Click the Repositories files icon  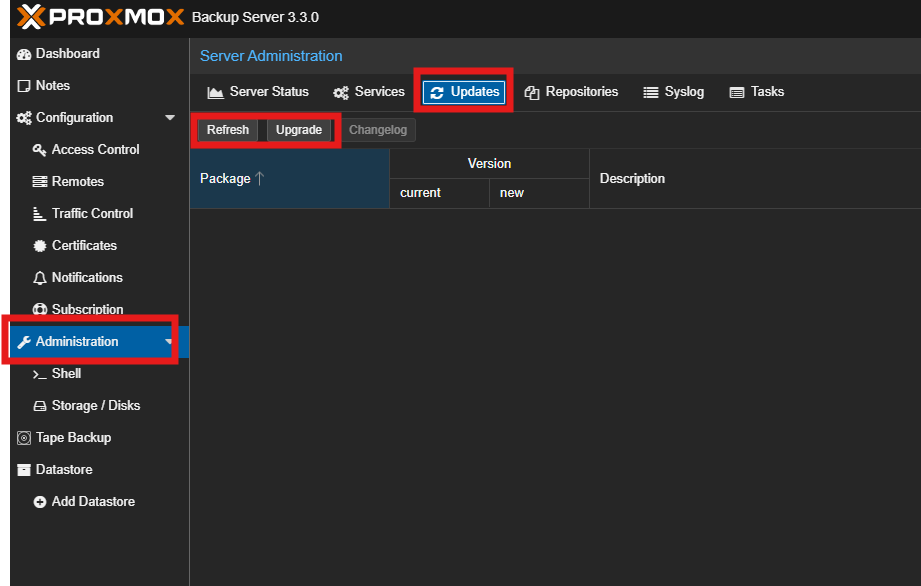(x=532, y=92)
